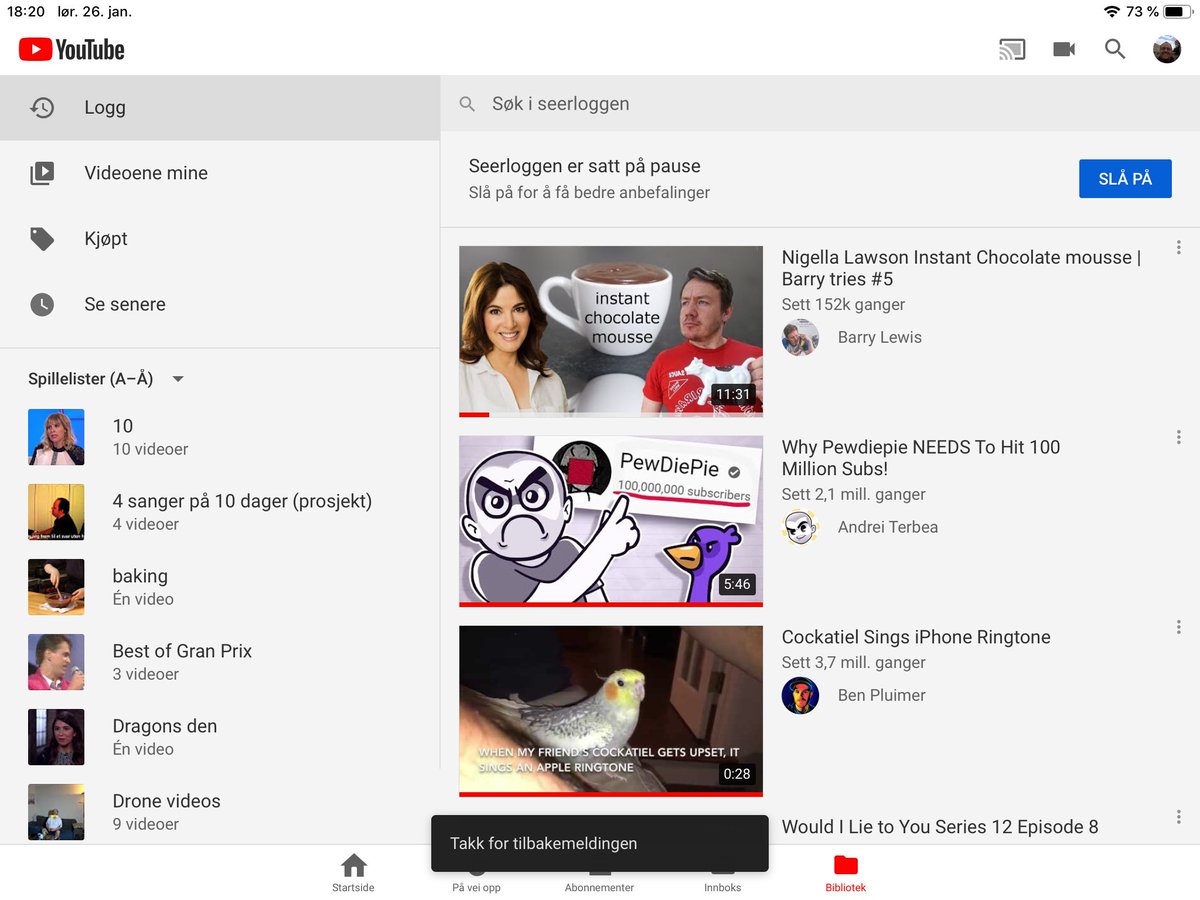Tap the Sett 3,7 mill. ganger view count
Viewport: 1200px width, 900px height.
(x=854, y=663)
